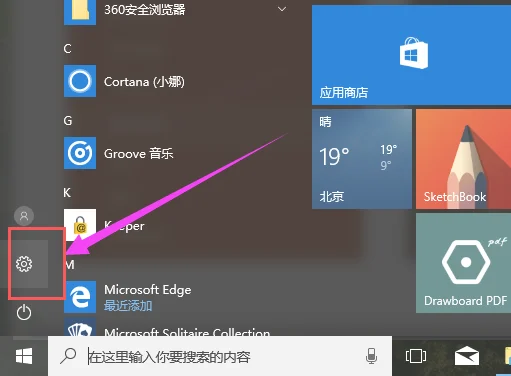
Task: Click the Power button icon
Action: 24,313
